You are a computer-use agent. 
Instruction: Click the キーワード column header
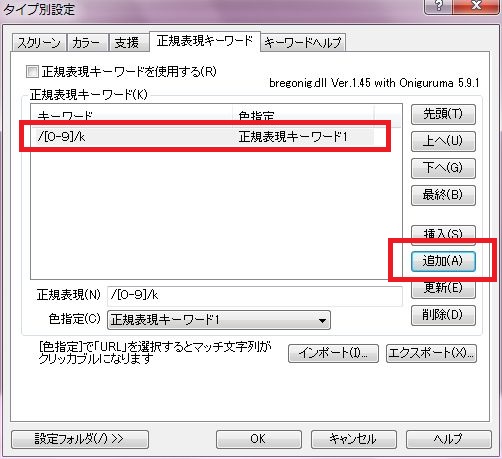point(132,116)
